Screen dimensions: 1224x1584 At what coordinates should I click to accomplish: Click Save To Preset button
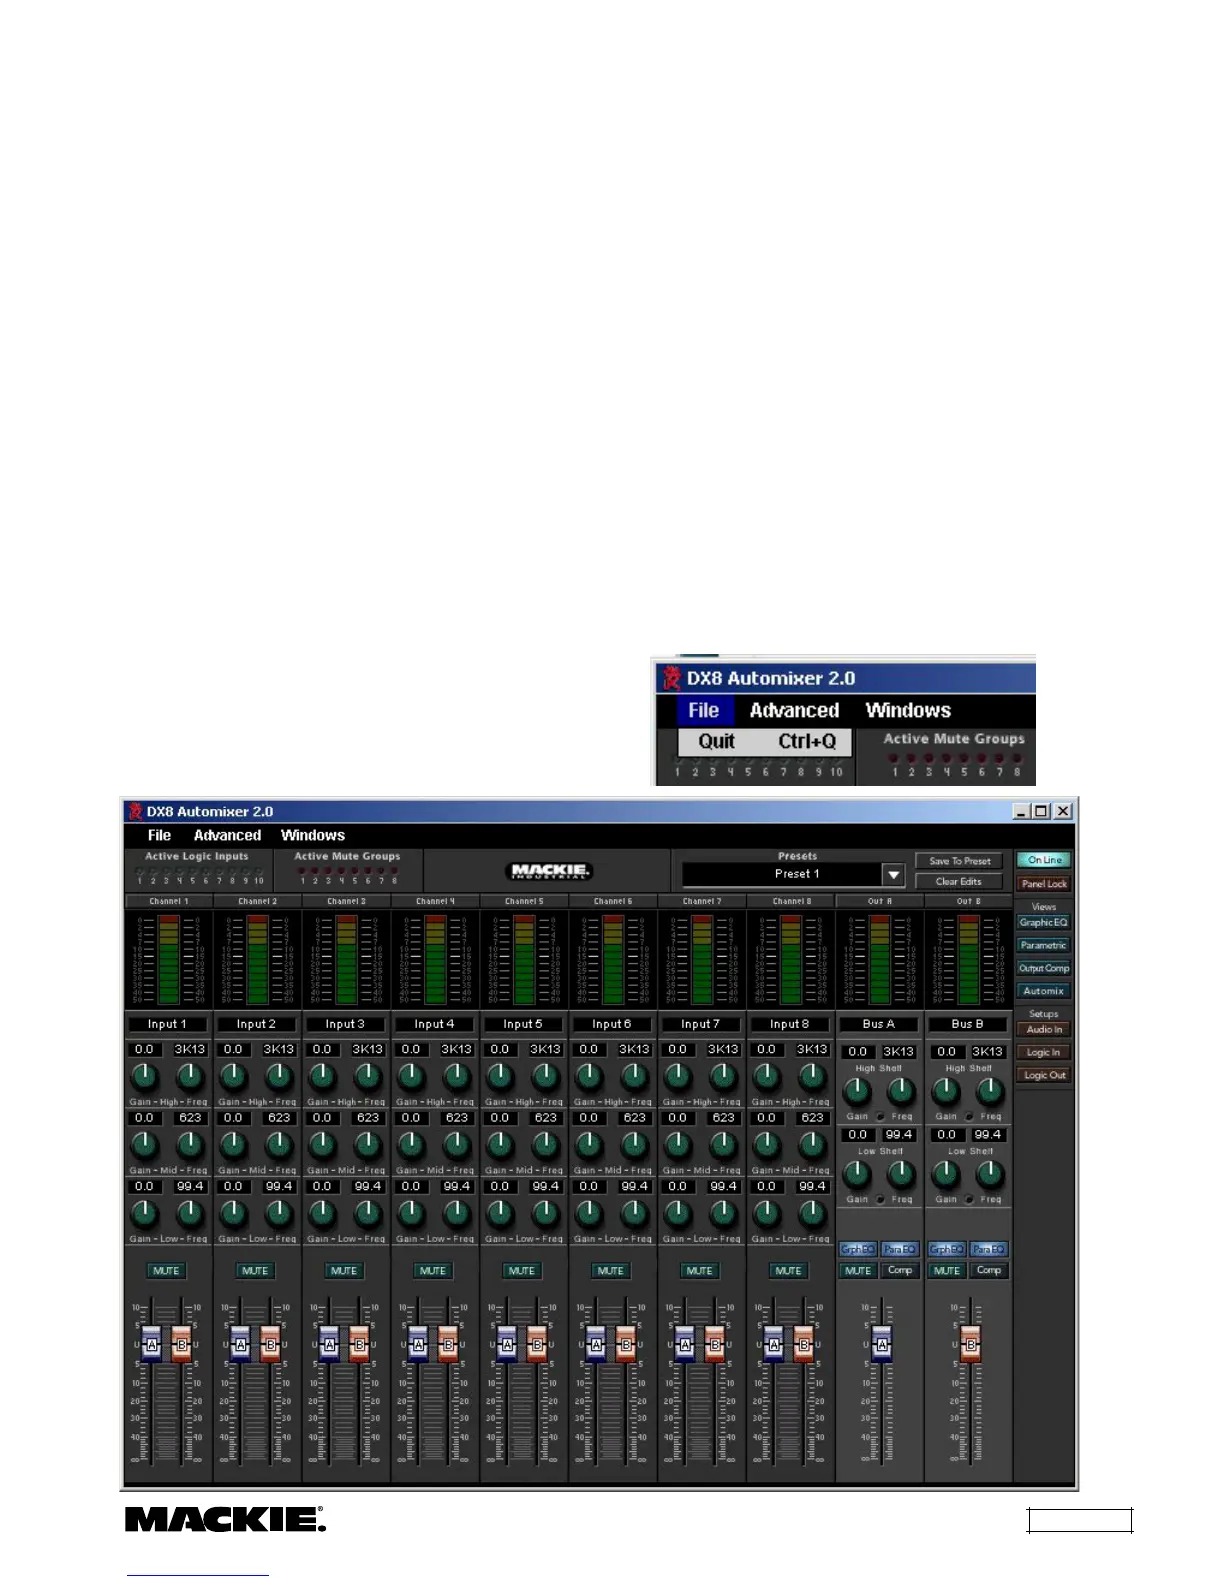pos(959,861)
